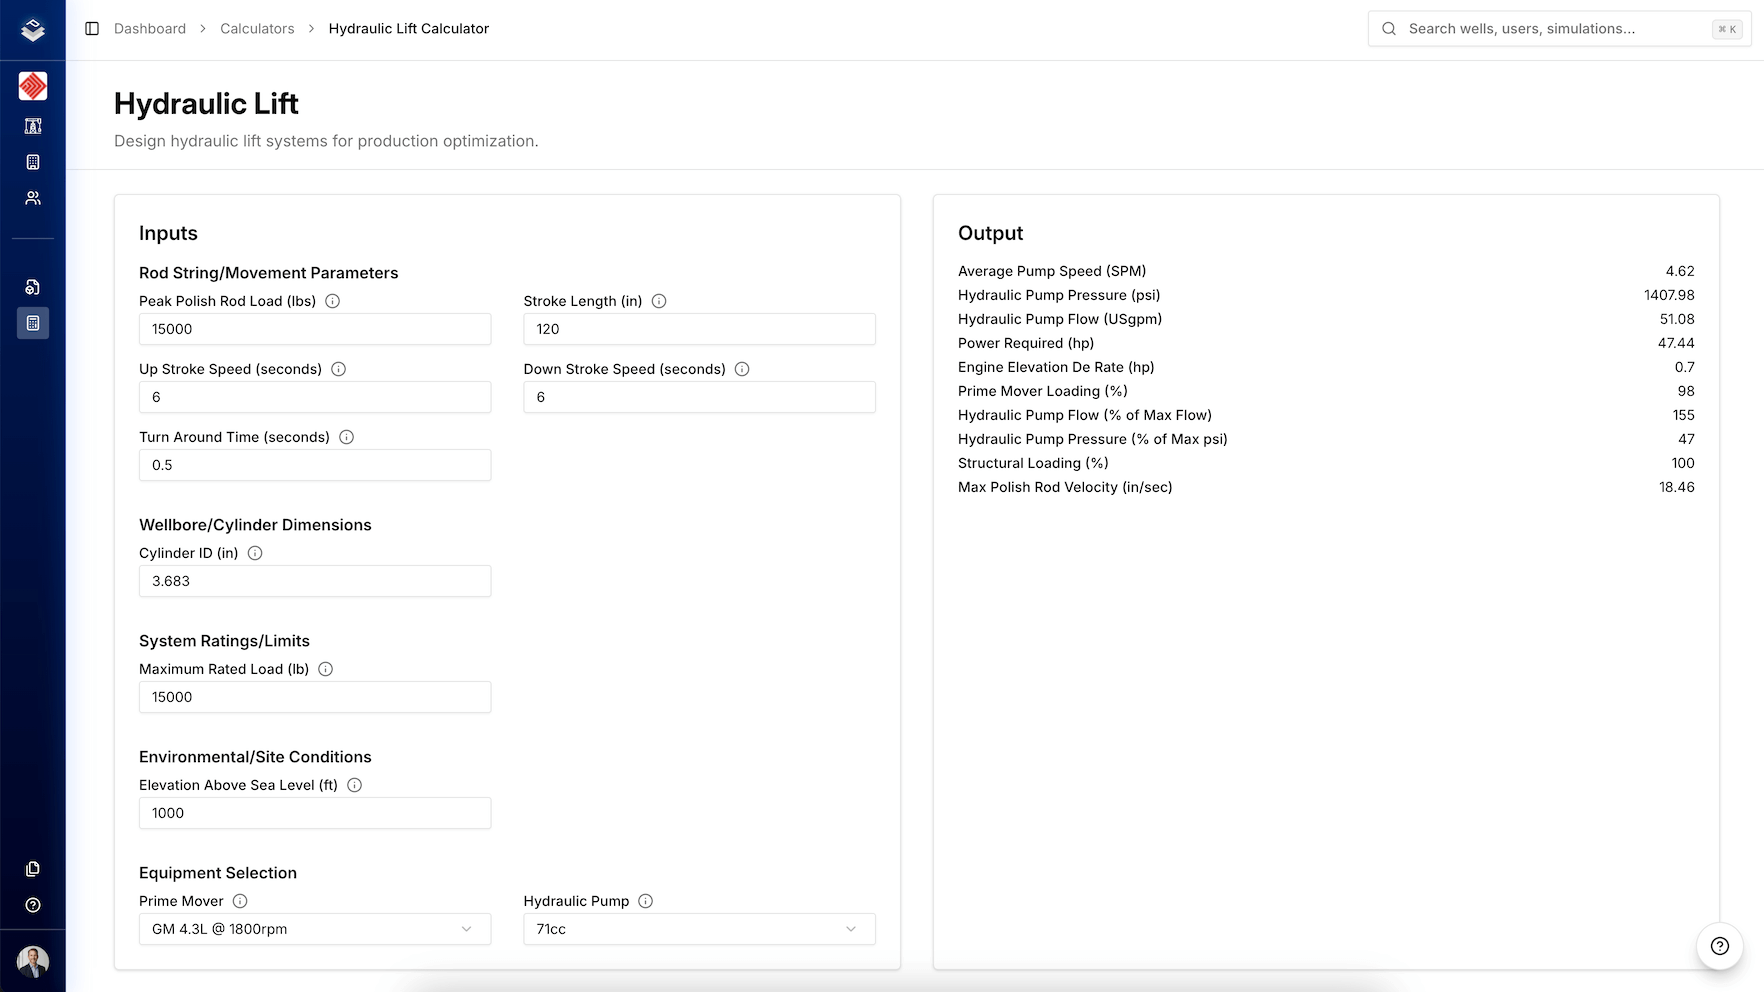This screenshot has width=1764, height=992.
Task: Open the Hydraulic Pump 71cc dropdown
Action: (698, 929)
